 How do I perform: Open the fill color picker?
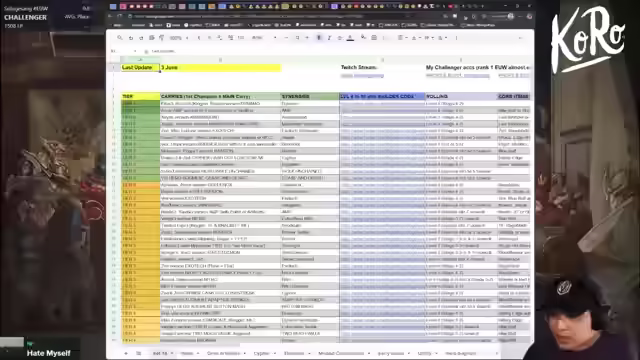pos(363,38)
